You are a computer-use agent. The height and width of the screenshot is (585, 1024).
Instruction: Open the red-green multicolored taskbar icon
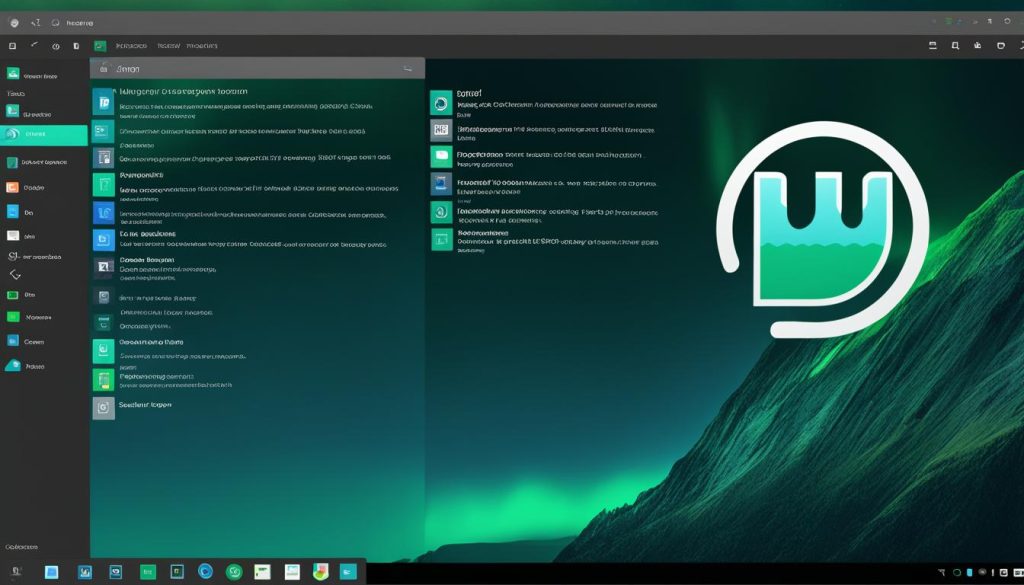(321, 572)
